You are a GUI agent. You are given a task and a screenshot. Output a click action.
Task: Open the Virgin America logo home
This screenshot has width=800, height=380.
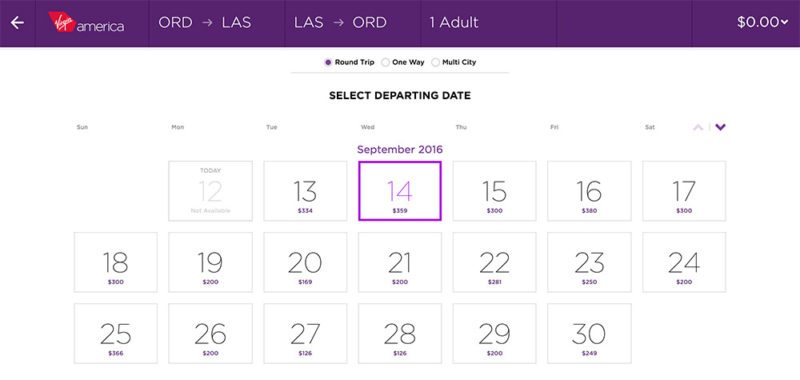[86, 22]
